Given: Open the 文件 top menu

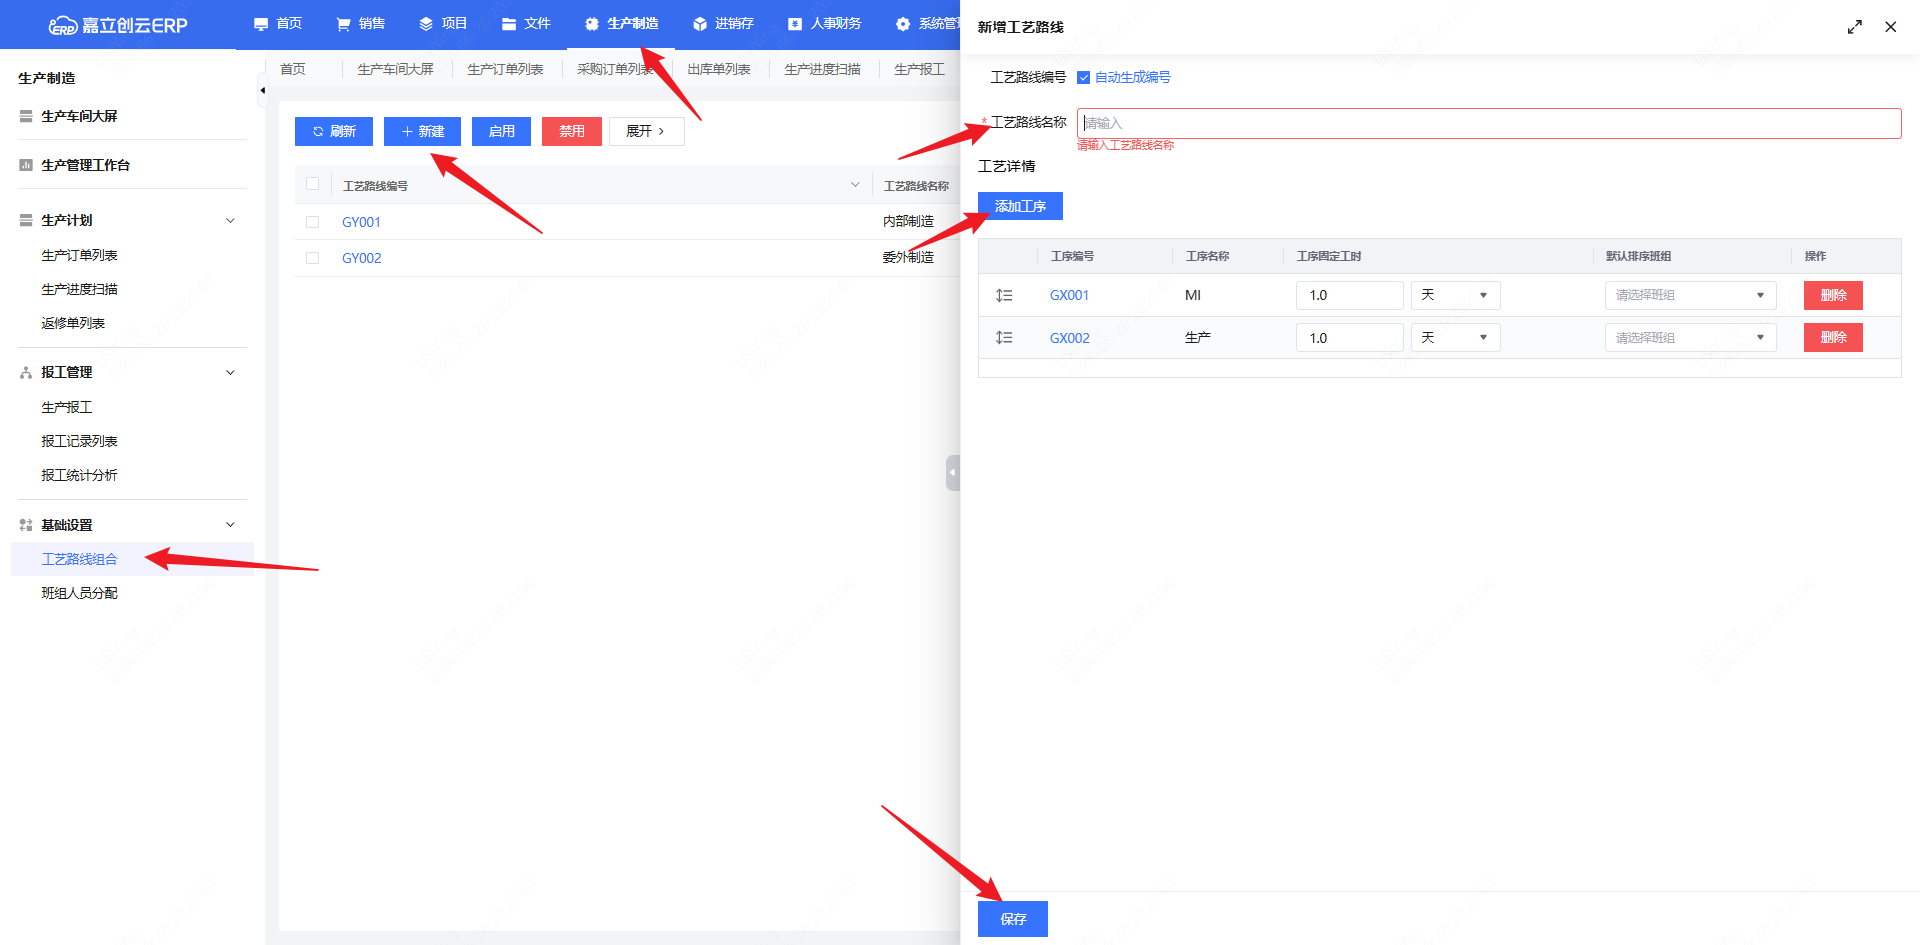Looking at the screenshot, I should pyautogui.click(x=526, y=23).
